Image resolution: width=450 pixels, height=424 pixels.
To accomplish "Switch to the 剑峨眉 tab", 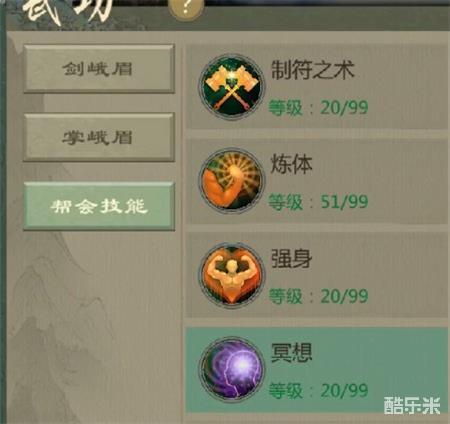I will (99, 68).
